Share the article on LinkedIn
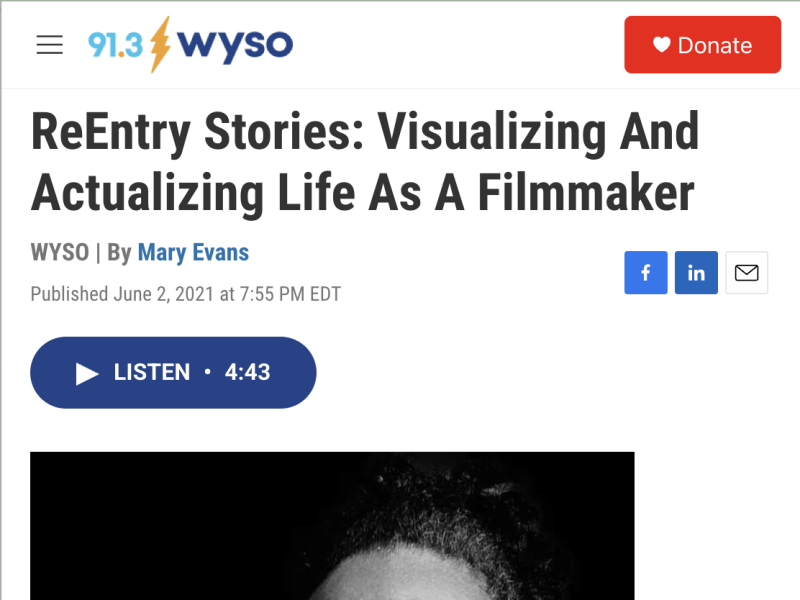This screenshot has width=800, height=600. pos(696,272)
